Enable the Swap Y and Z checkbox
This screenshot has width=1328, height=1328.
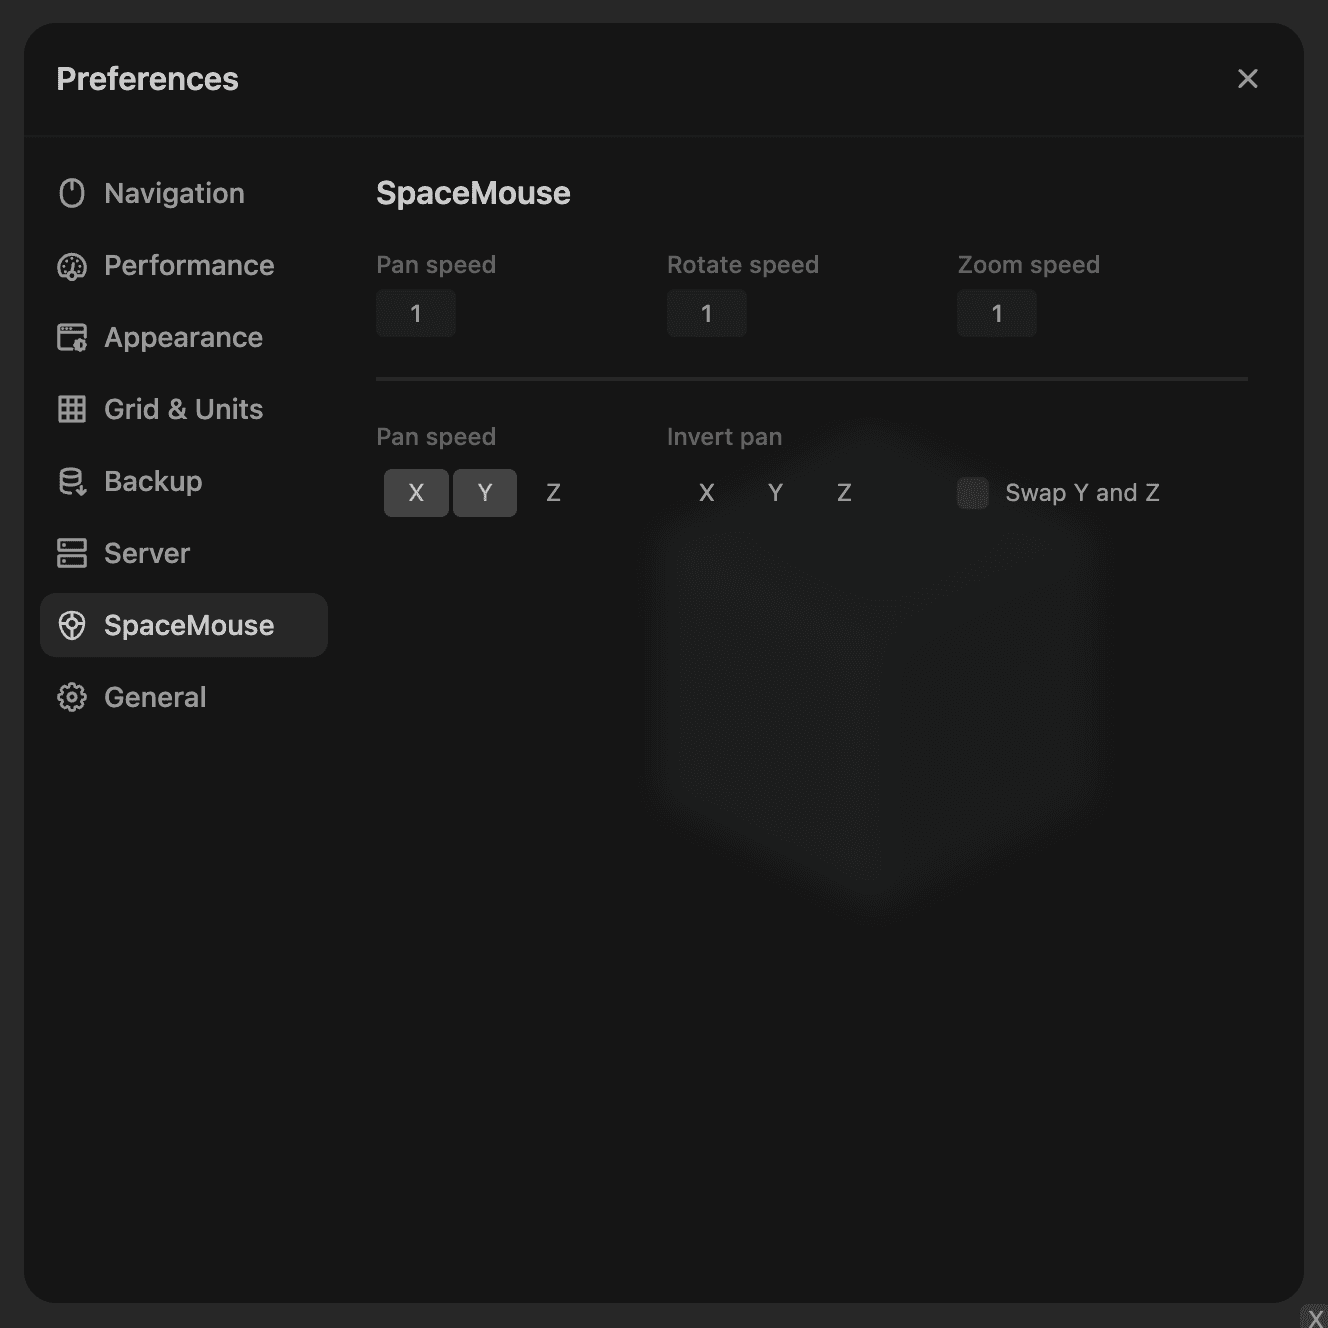pyautogui.click(x=973, y=493)
